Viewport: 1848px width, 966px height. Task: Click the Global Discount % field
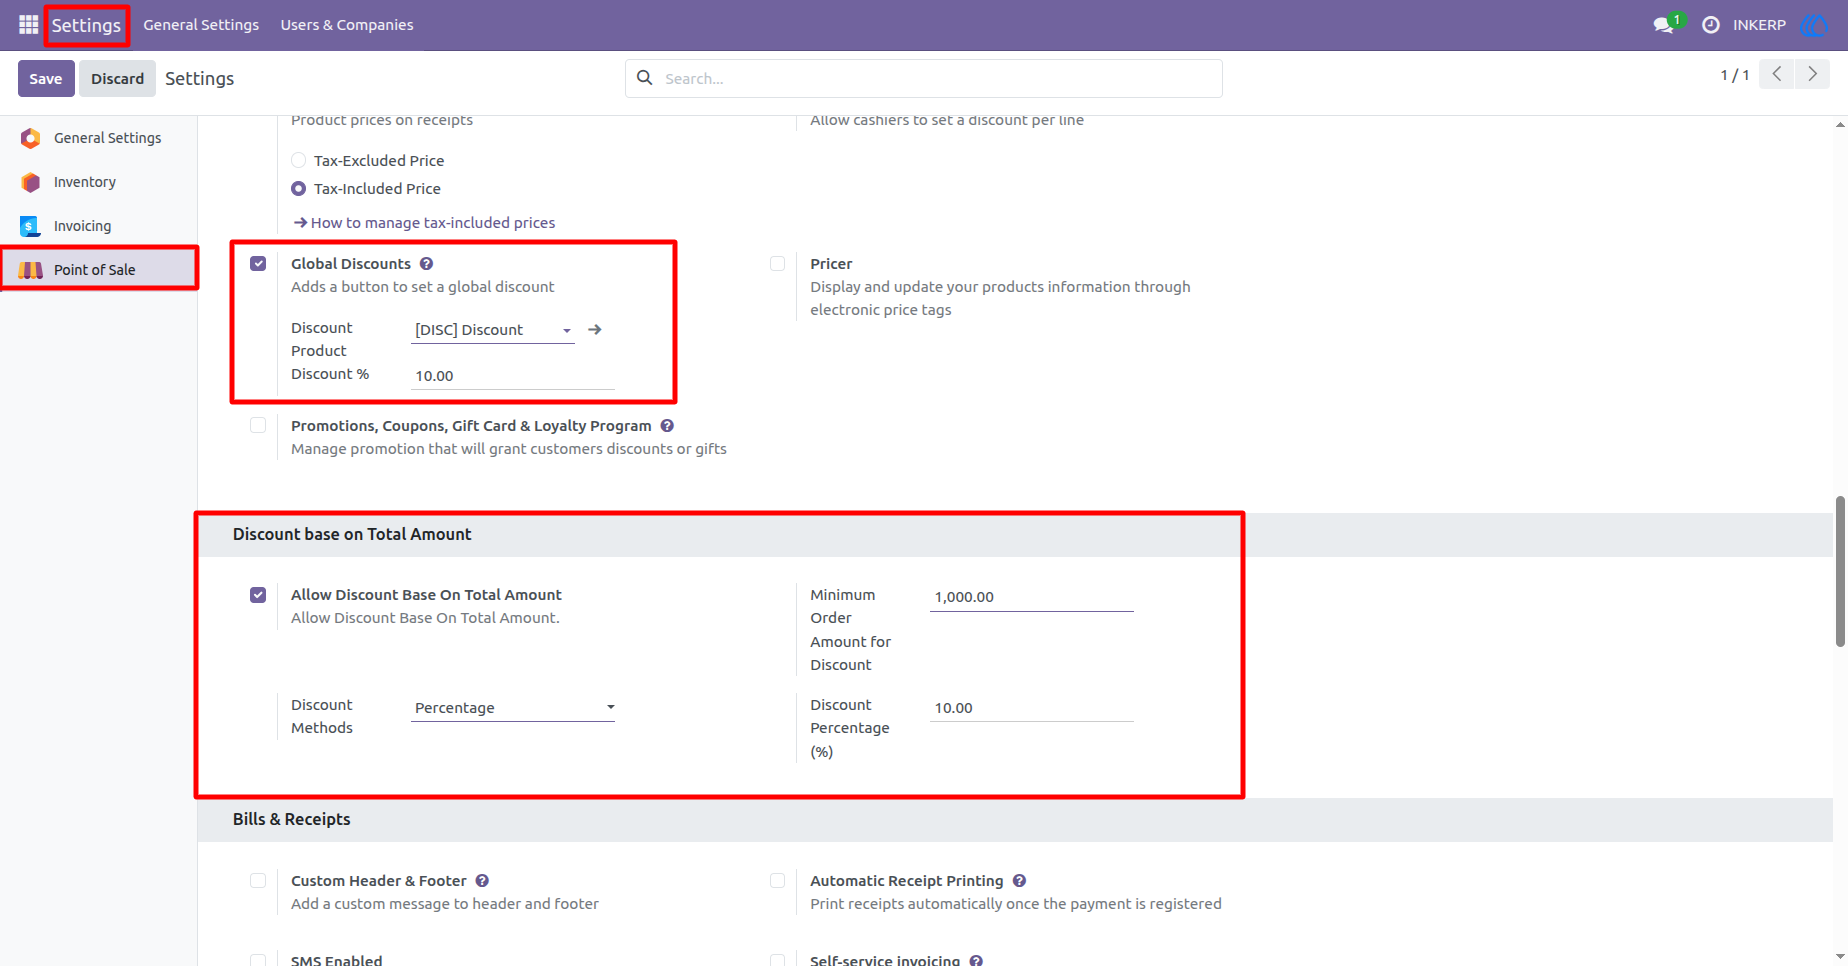click(x=513, y=376)
